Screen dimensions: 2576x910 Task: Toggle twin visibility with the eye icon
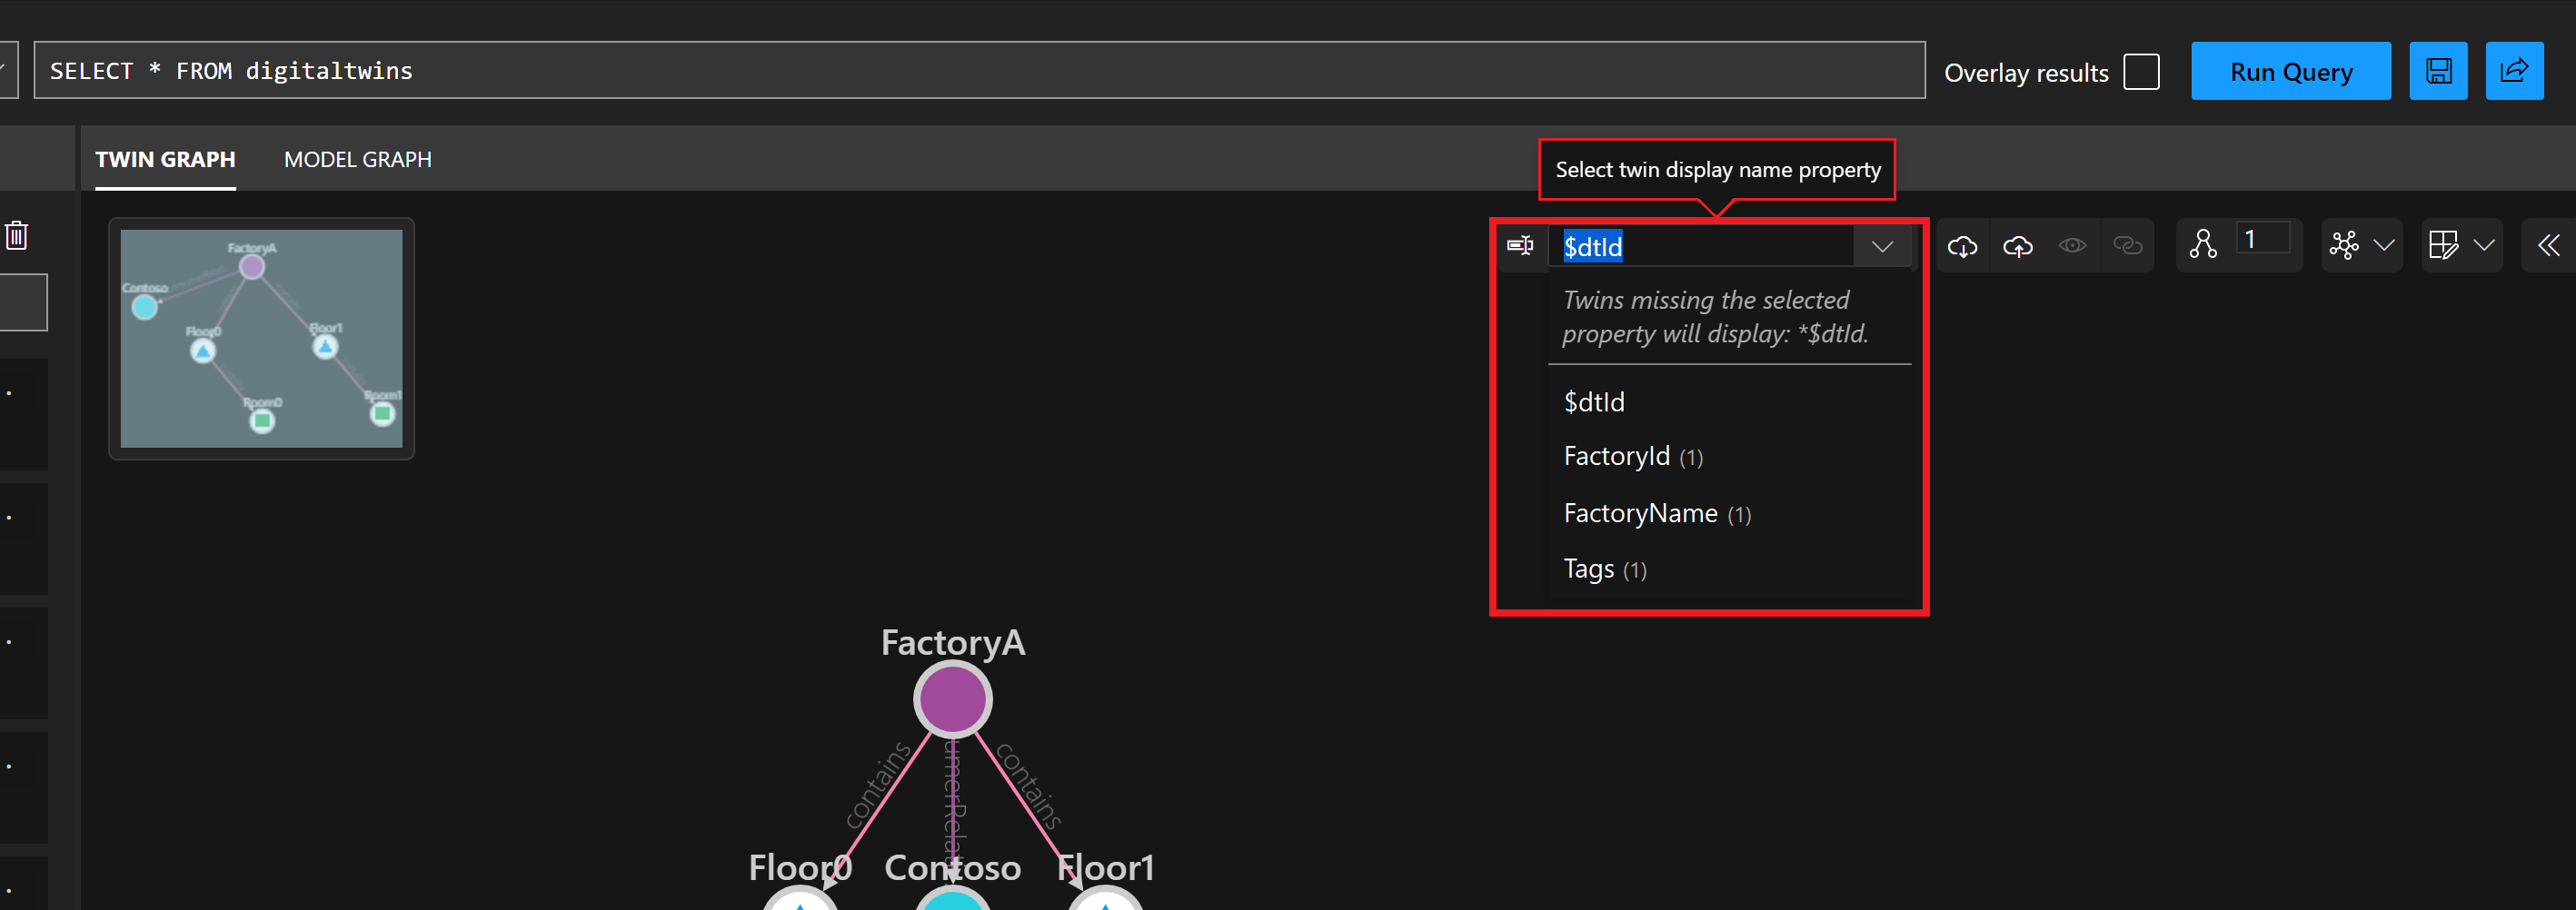tap(2072, 246)
